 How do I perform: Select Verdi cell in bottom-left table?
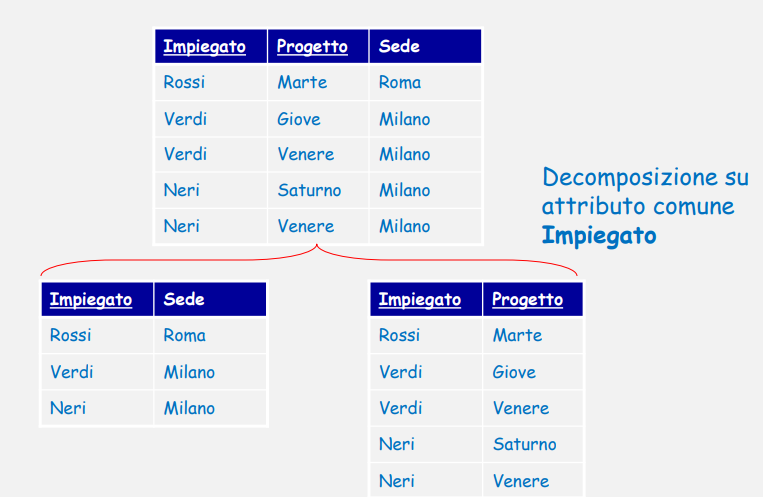[x=97, y=372]
